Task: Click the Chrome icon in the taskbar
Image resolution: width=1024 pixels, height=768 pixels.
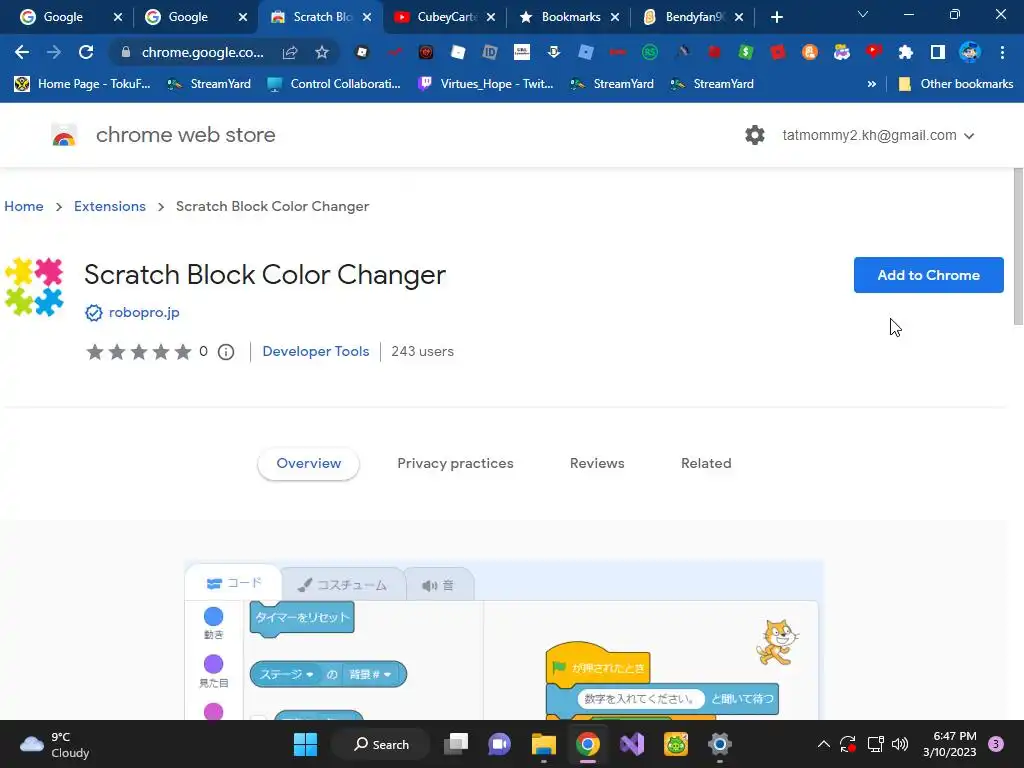Action: pyautogui.click(x=588, y=744)
